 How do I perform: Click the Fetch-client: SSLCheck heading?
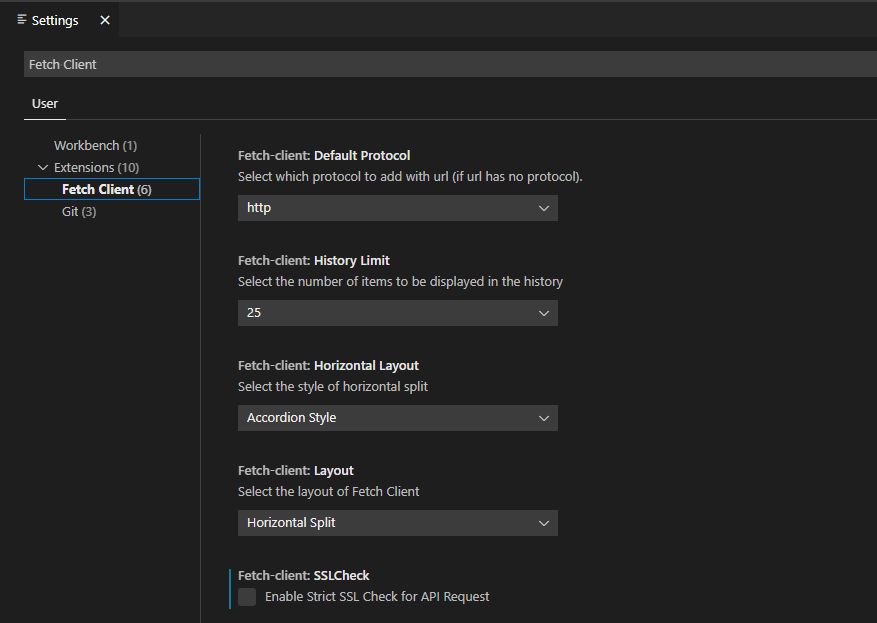(304, 575)
